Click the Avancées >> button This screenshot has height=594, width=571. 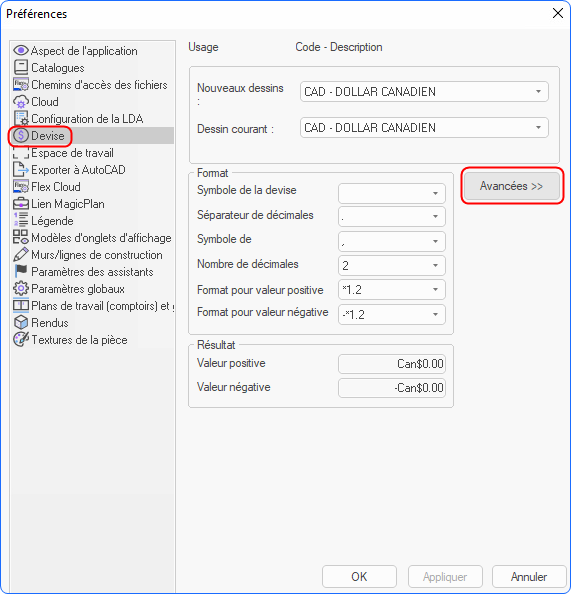[x=512, y=186]
